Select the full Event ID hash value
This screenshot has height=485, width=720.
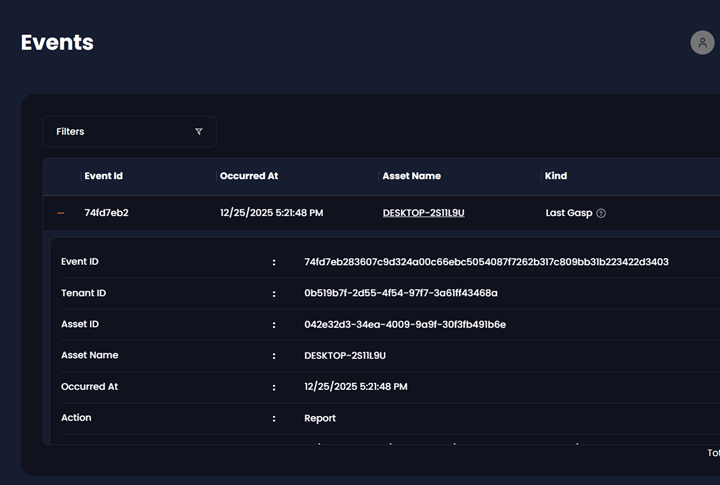pos(486,262)
